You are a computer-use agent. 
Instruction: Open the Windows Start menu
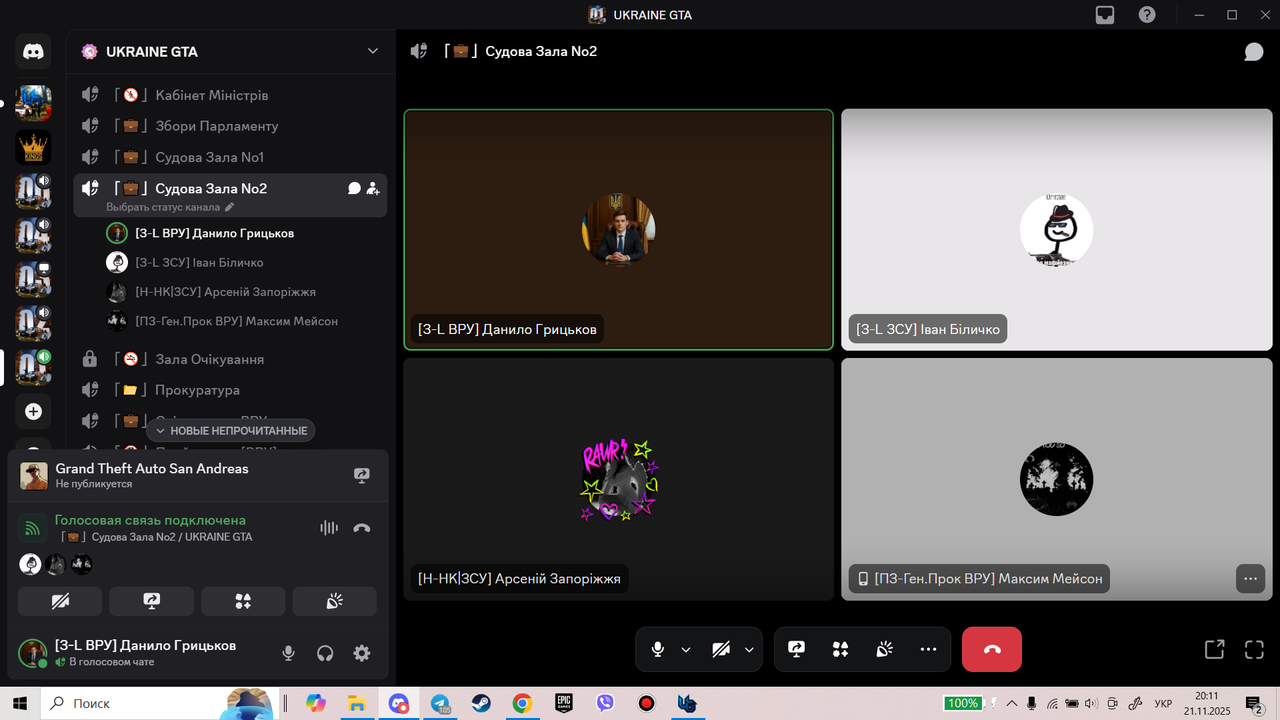click(20, 703)
